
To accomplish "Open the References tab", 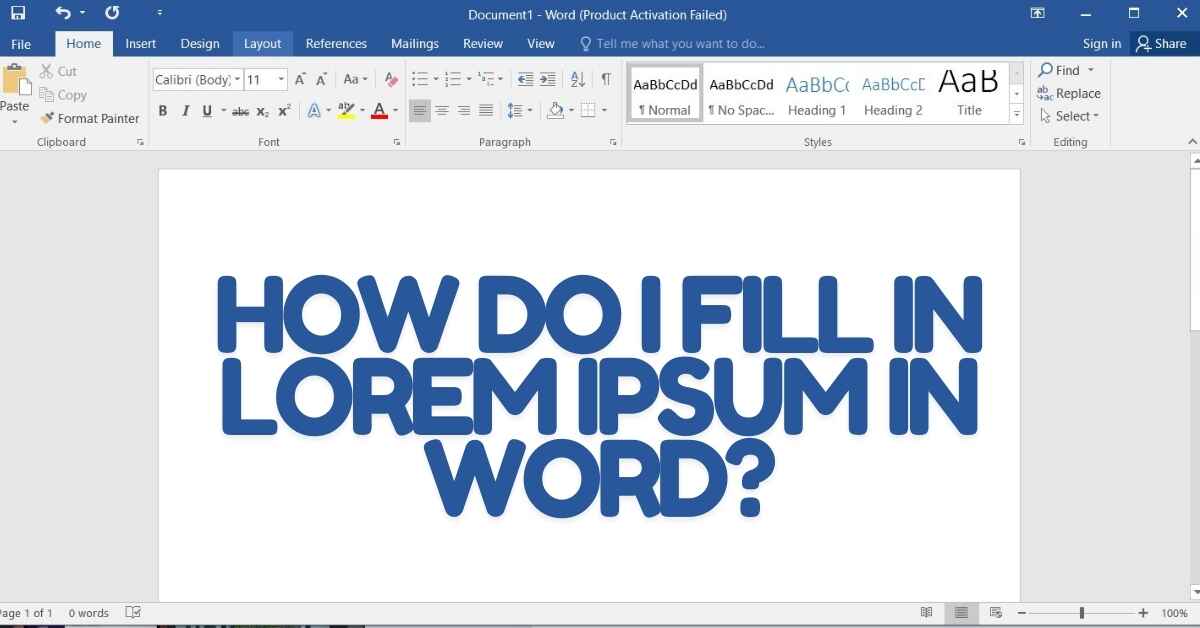I will click(x=336, y=44).
